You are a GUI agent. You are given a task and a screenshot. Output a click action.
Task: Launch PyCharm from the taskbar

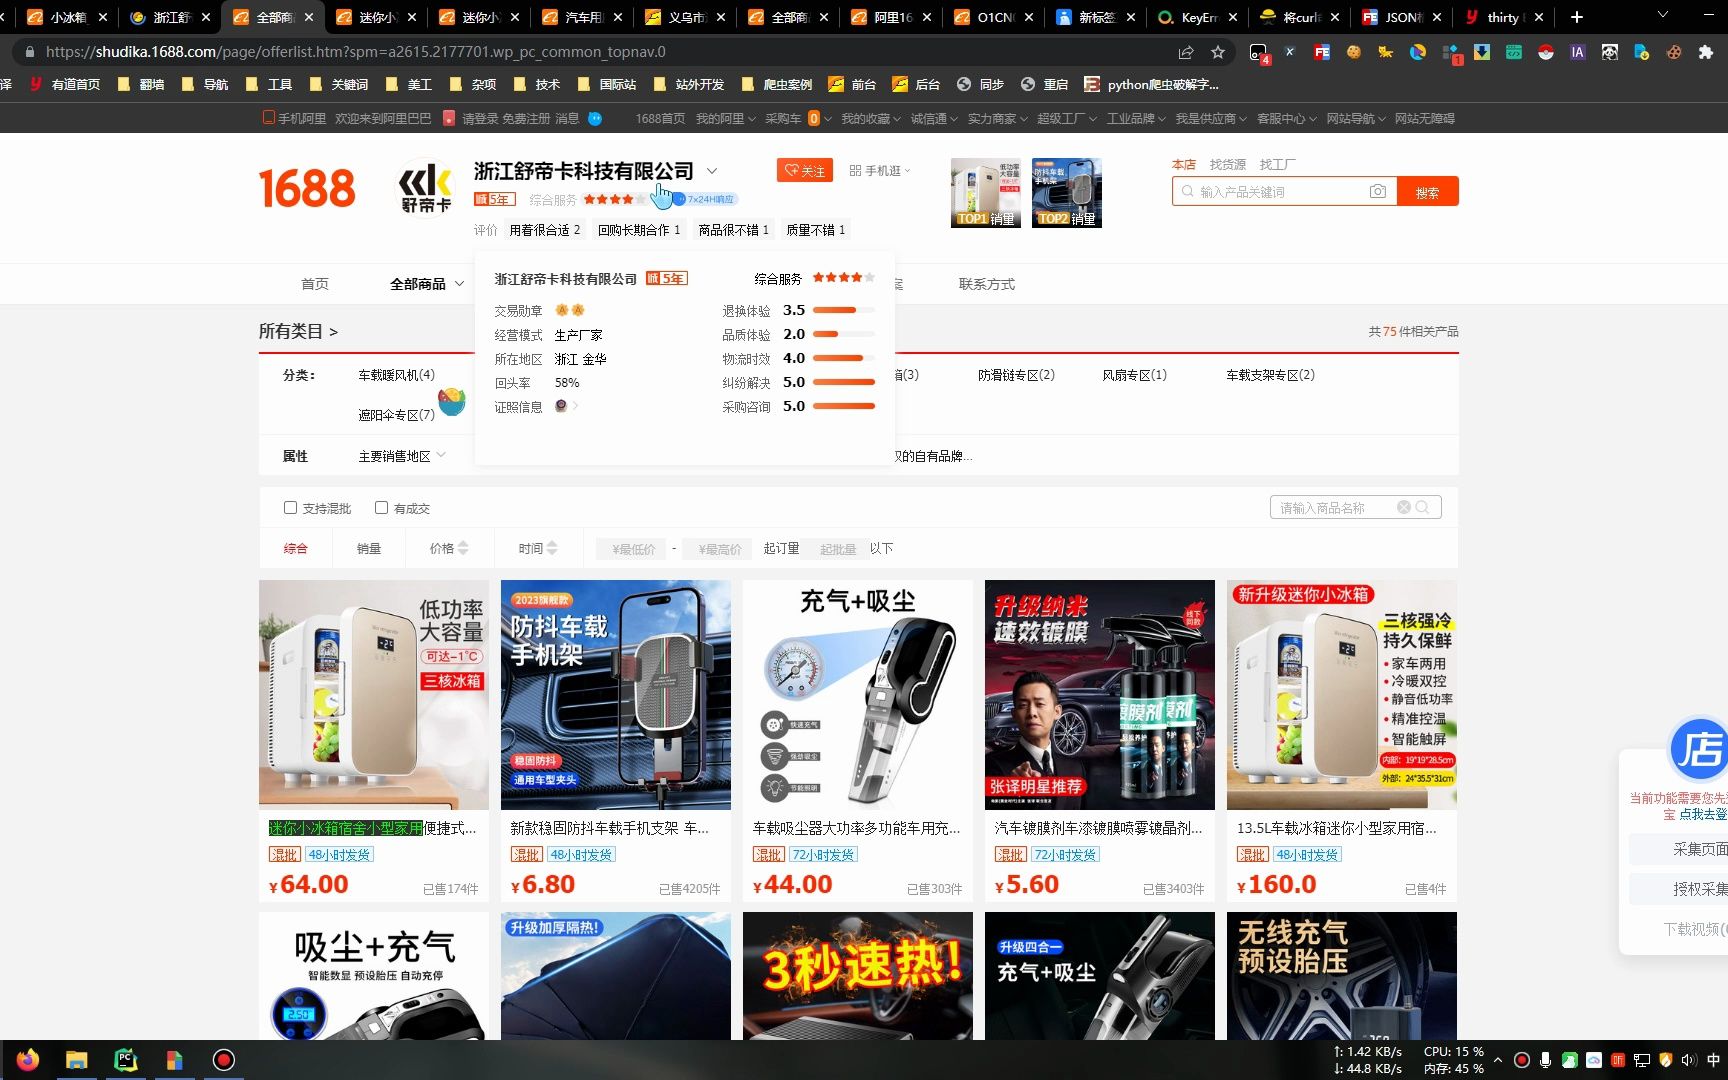pos(125,1059)
